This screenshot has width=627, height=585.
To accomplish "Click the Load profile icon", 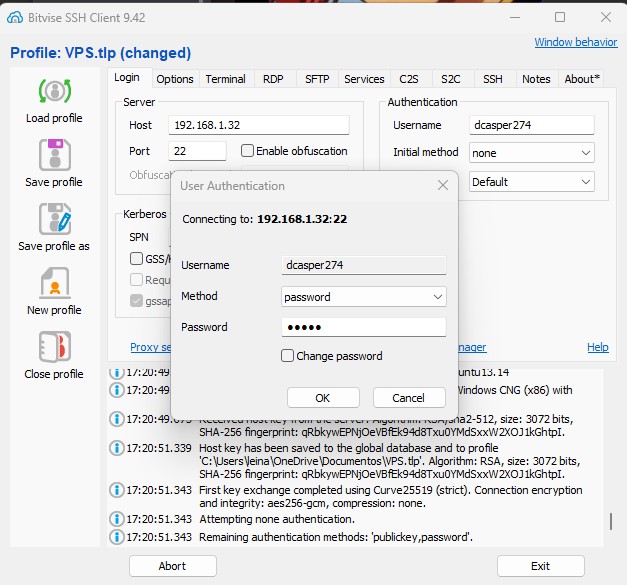I will (54, 91).
